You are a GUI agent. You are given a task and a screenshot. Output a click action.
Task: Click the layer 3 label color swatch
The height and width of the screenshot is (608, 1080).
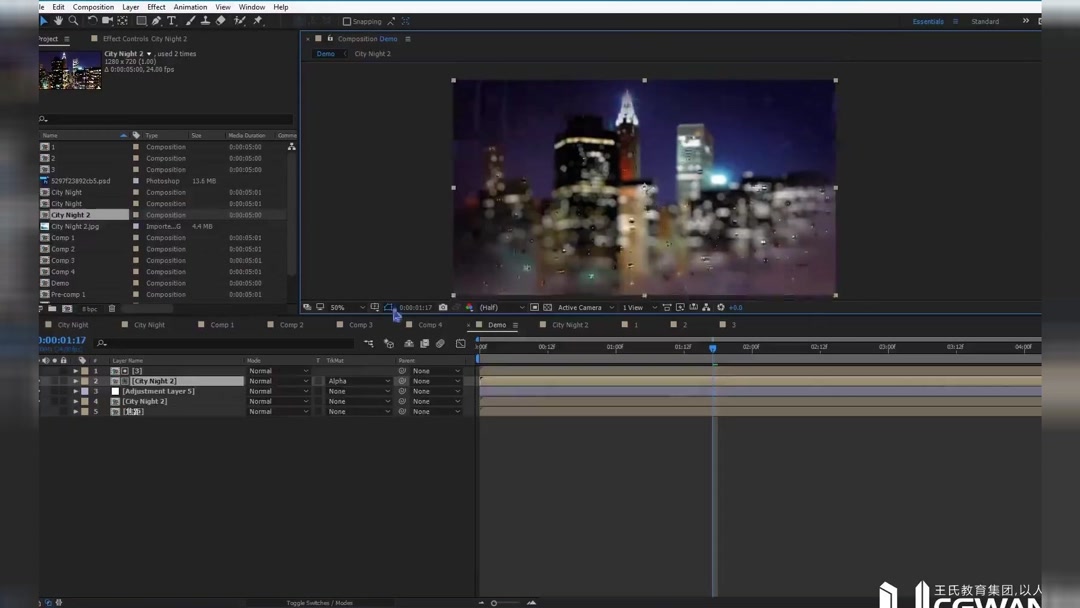pos(85,391)
